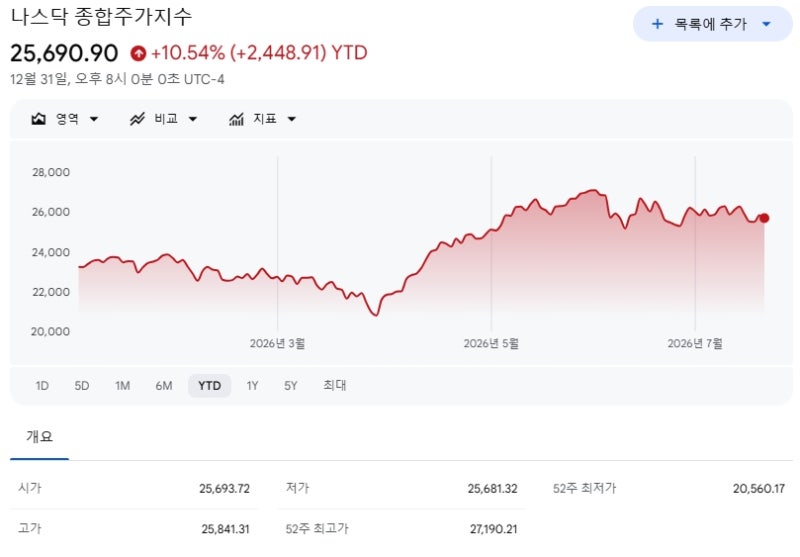Select the 5Y time range
The height and width of the screenshot is (557, 800).
[x=291, y=386]
